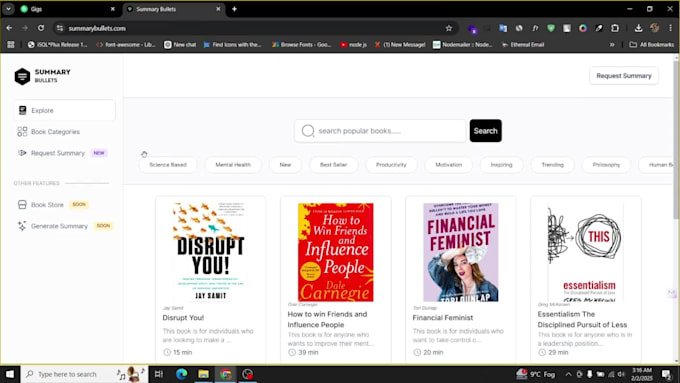Click the 20 min reading time
680x383 pixels.
(428, 352)
